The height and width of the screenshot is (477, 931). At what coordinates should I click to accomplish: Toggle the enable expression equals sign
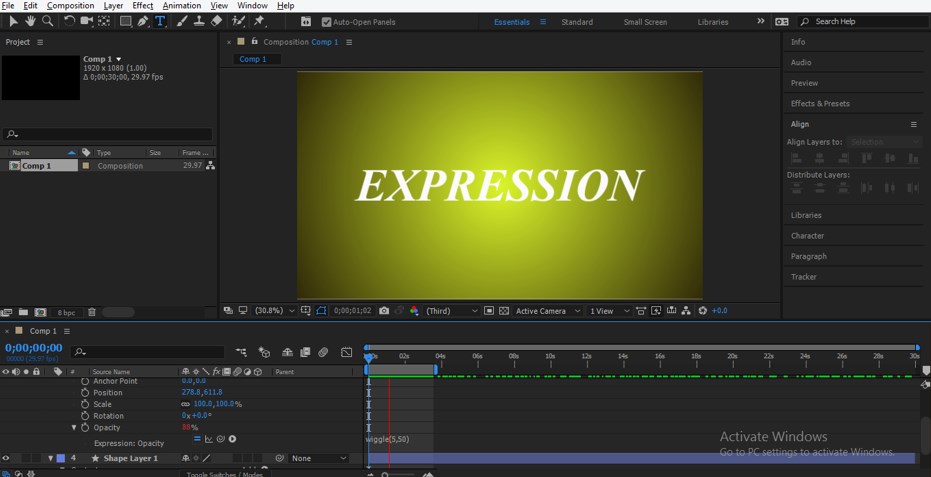pyautogui.click(x=197, y=439)
